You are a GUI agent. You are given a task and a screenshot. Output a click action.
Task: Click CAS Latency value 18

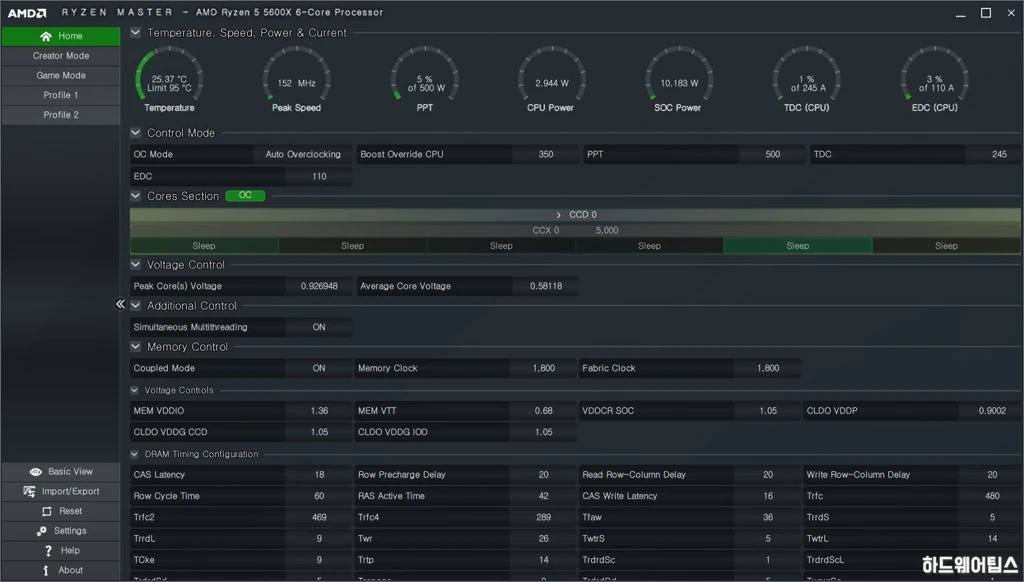[x=319, y=475]
